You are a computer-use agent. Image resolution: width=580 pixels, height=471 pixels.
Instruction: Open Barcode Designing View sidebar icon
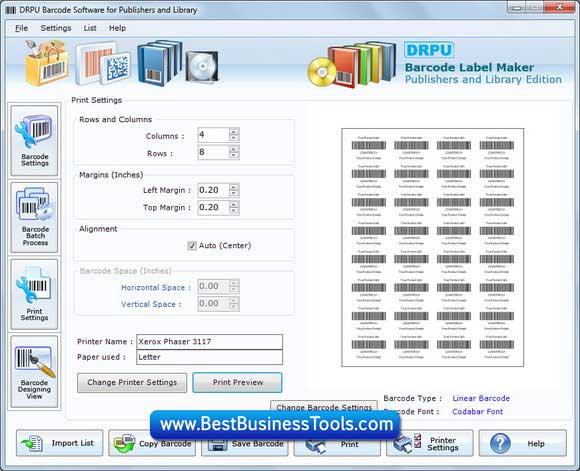pos(34,371)
